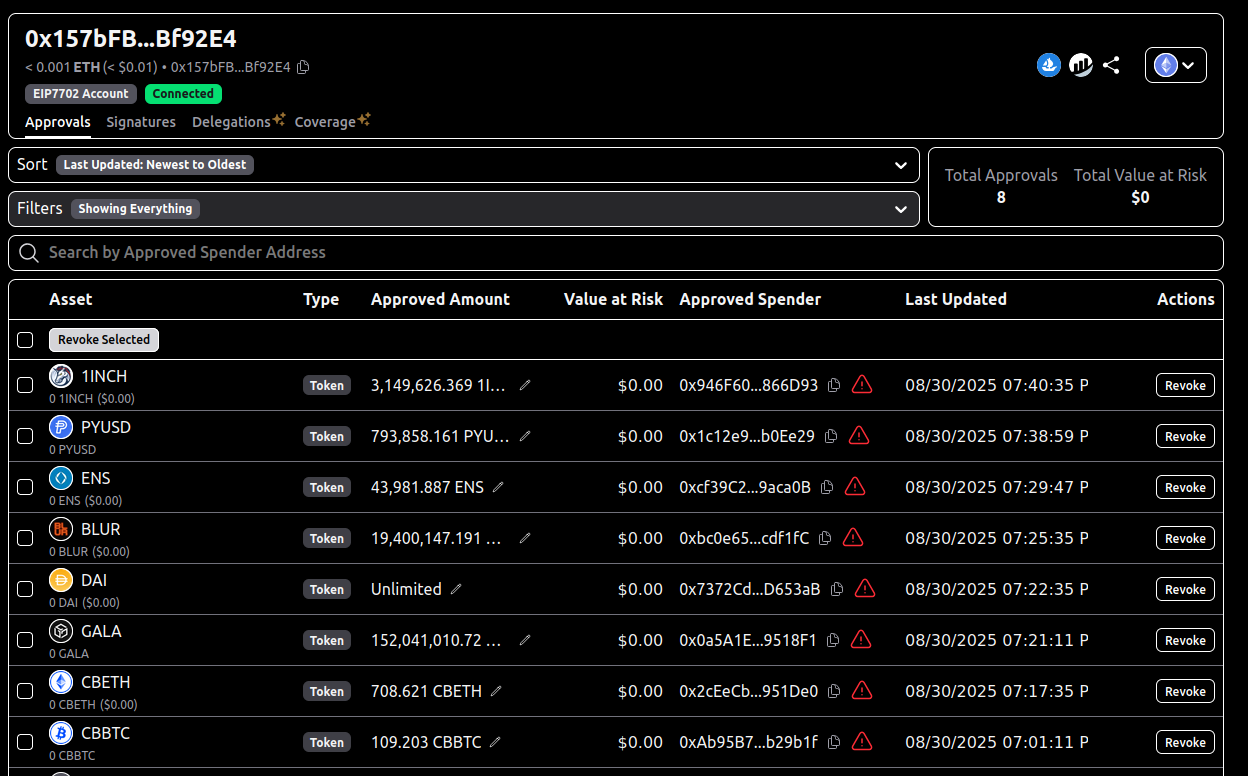This screenshot has width=1248, height=776.
Task: Edit the ENS approved amount with the pencil
Action: [x=498, y=487]
